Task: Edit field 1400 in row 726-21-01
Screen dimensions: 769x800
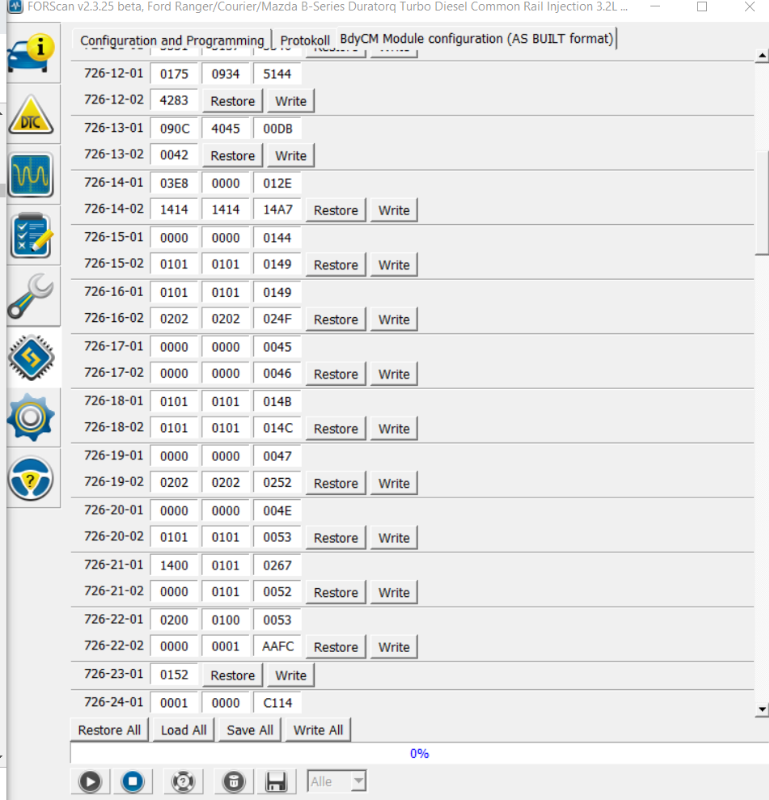Action: (x=174, y=565)
